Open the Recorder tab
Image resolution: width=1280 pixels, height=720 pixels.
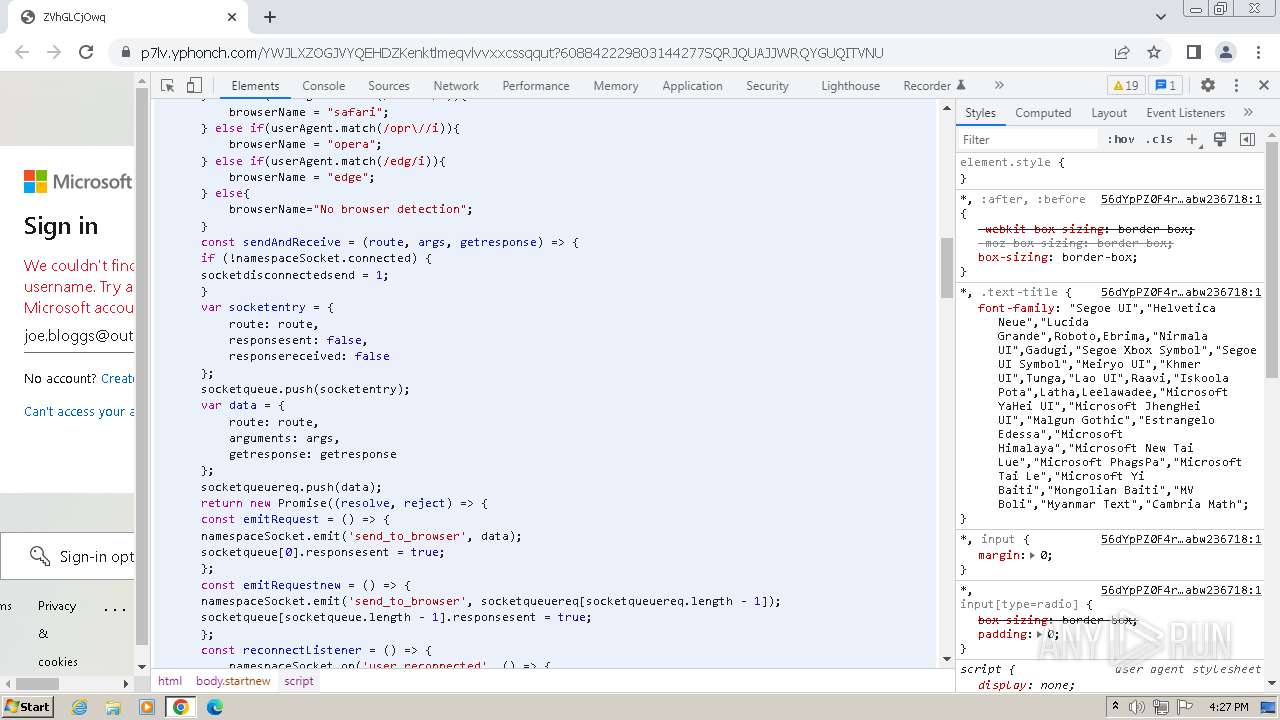click(934, 86)
